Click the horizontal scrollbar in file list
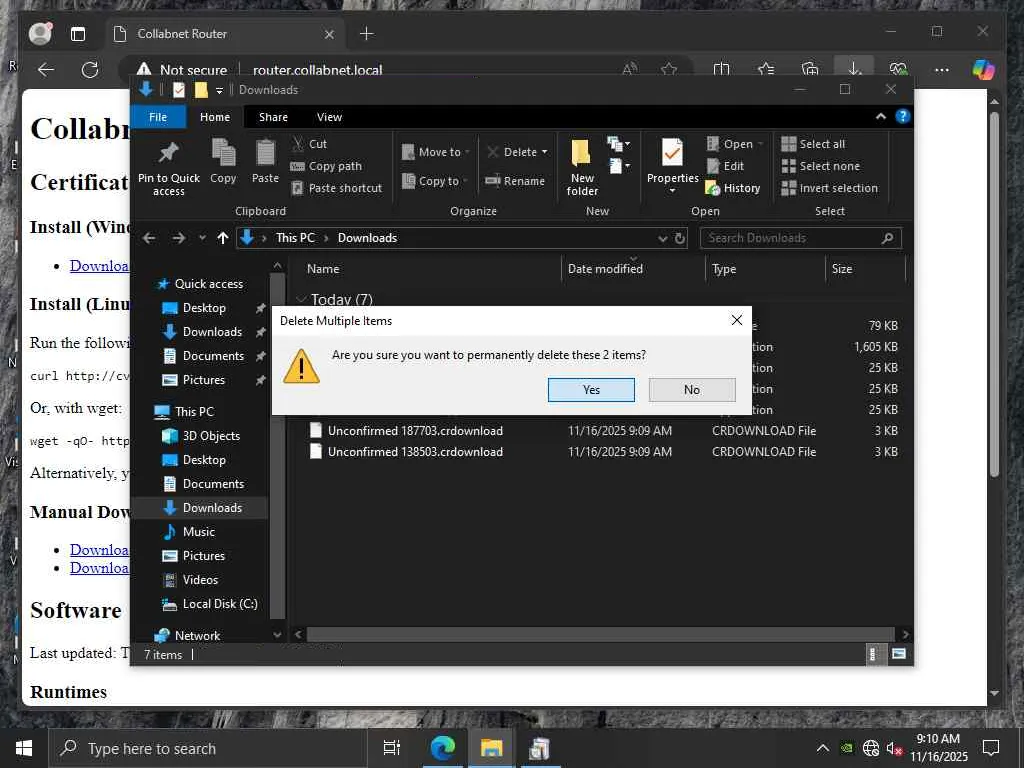This screenshot has width=1024, height=768. point(600,634)
